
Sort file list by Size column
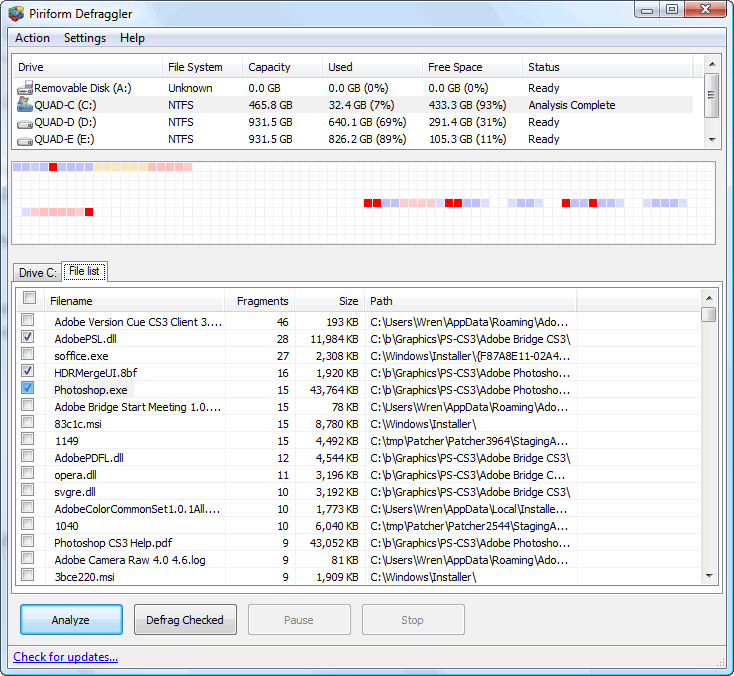[330, 301]
